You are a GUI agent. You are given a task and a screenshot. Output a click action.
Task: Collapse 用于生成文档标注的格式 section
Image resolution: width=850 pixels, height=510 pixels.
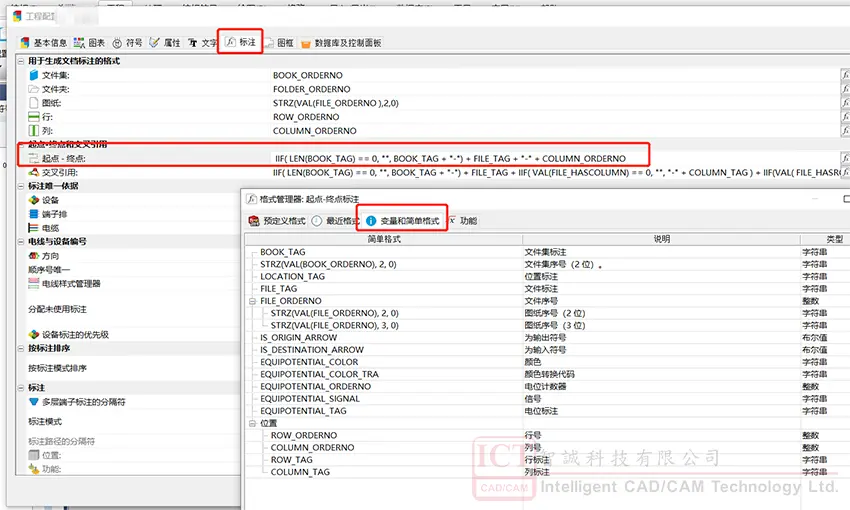[x=21, y=61]
